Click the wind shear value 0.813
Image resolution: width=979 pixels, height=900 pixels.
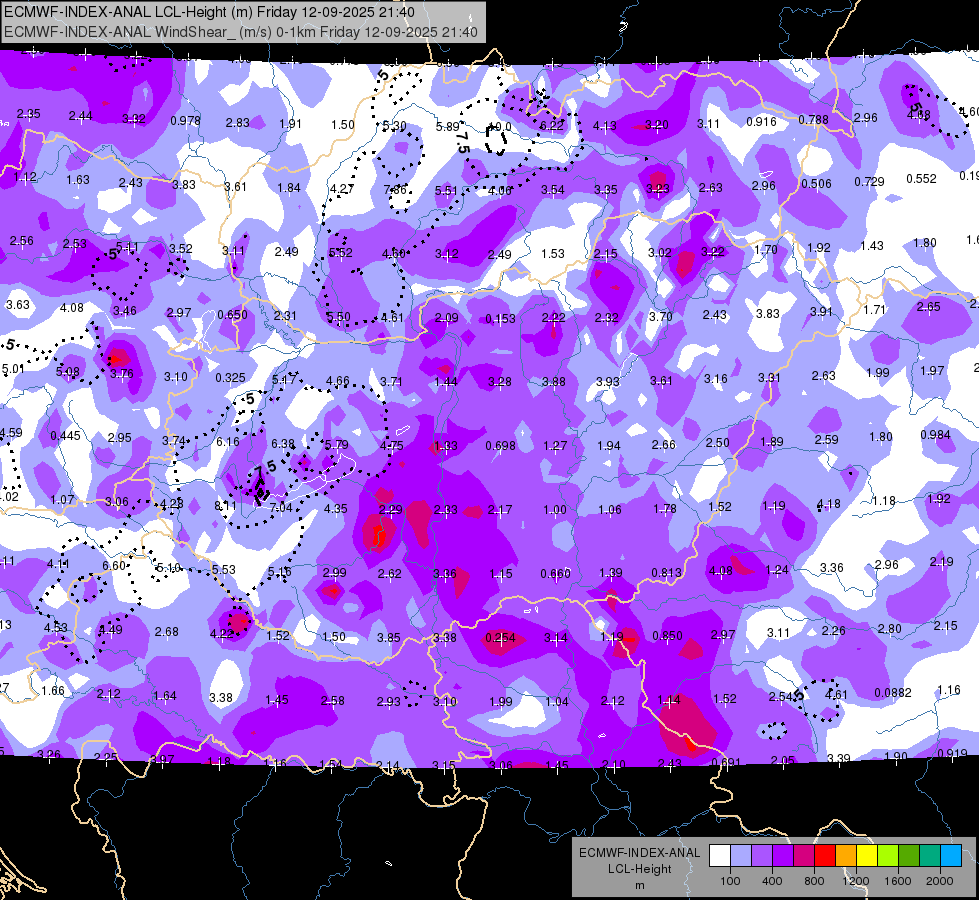coord(666,573)
